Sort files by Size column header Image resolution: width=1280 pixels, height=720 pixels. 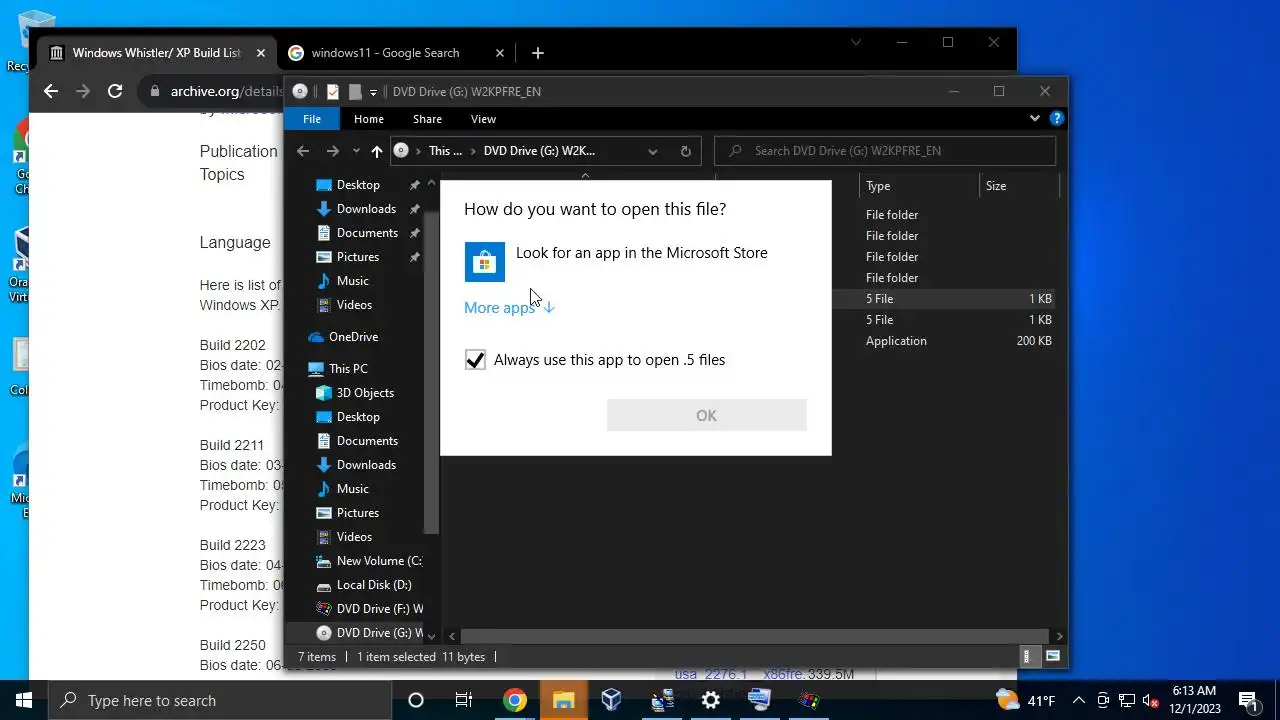tap(1018, 186)
